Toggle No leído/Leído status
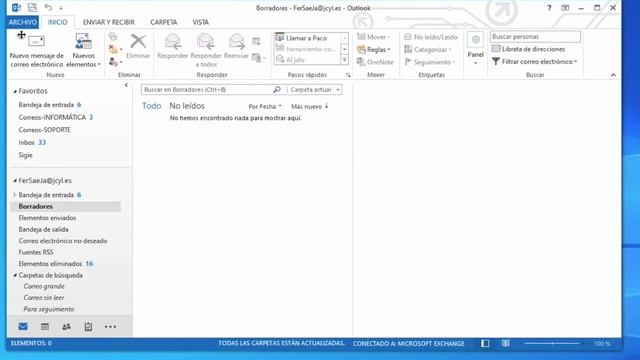The image size is (640, 360). point(431,37)
